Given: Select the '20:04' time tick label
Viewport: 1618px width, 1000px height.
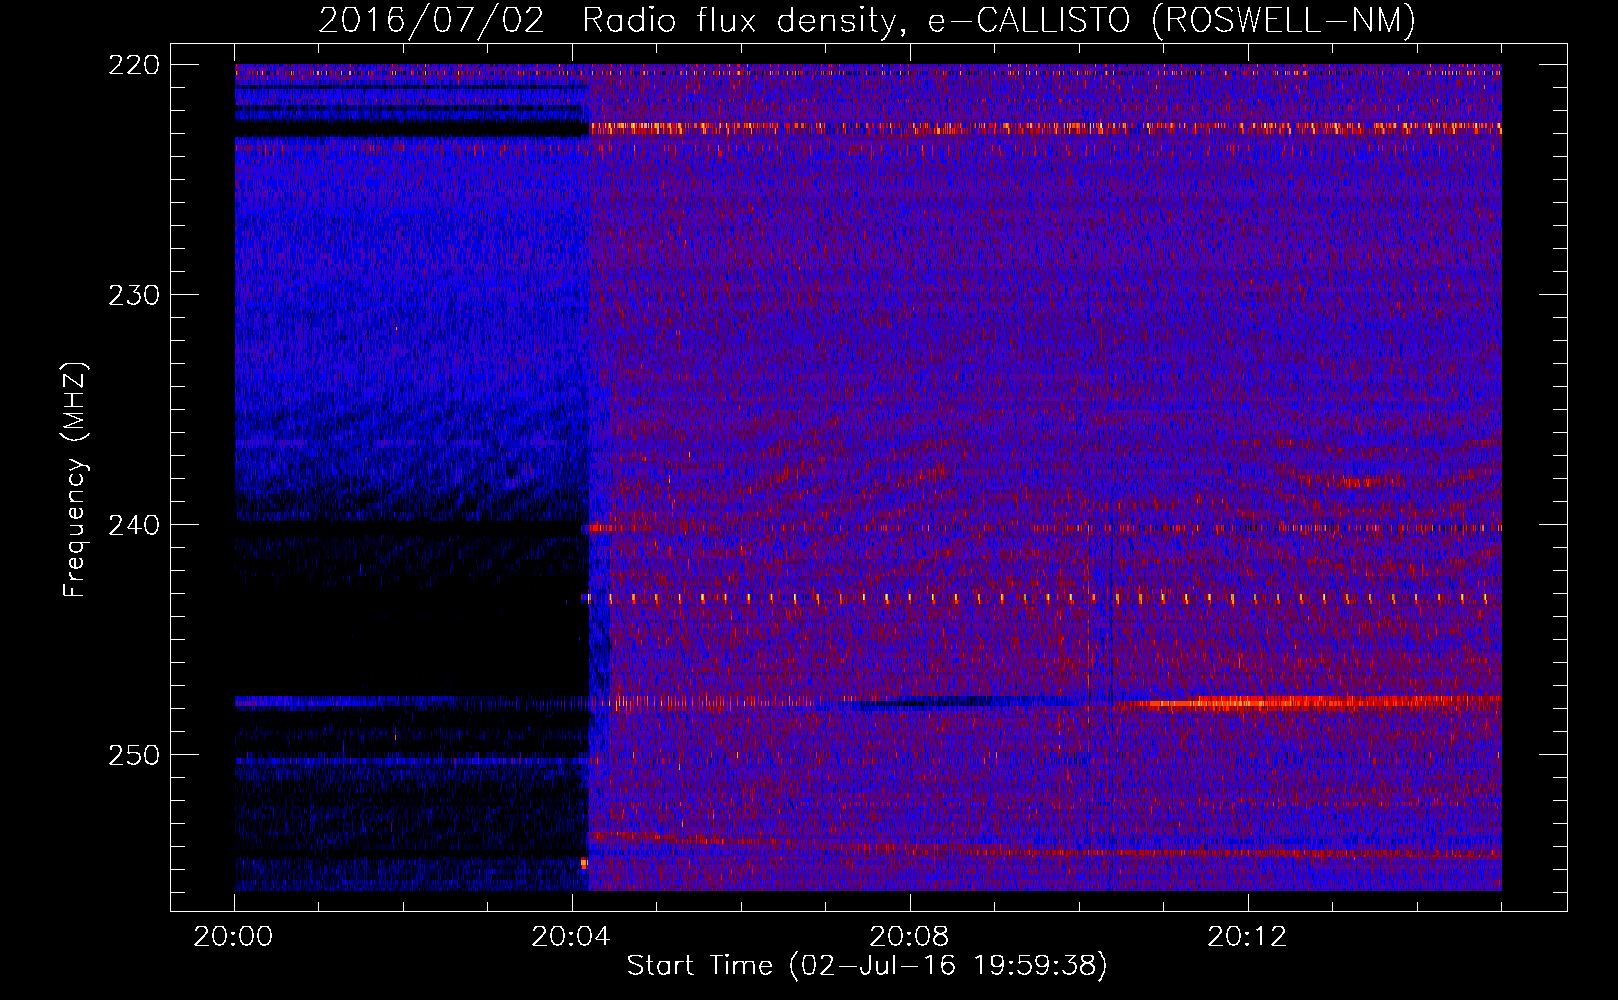Looking at the screenshot, I should pos(571,937).
